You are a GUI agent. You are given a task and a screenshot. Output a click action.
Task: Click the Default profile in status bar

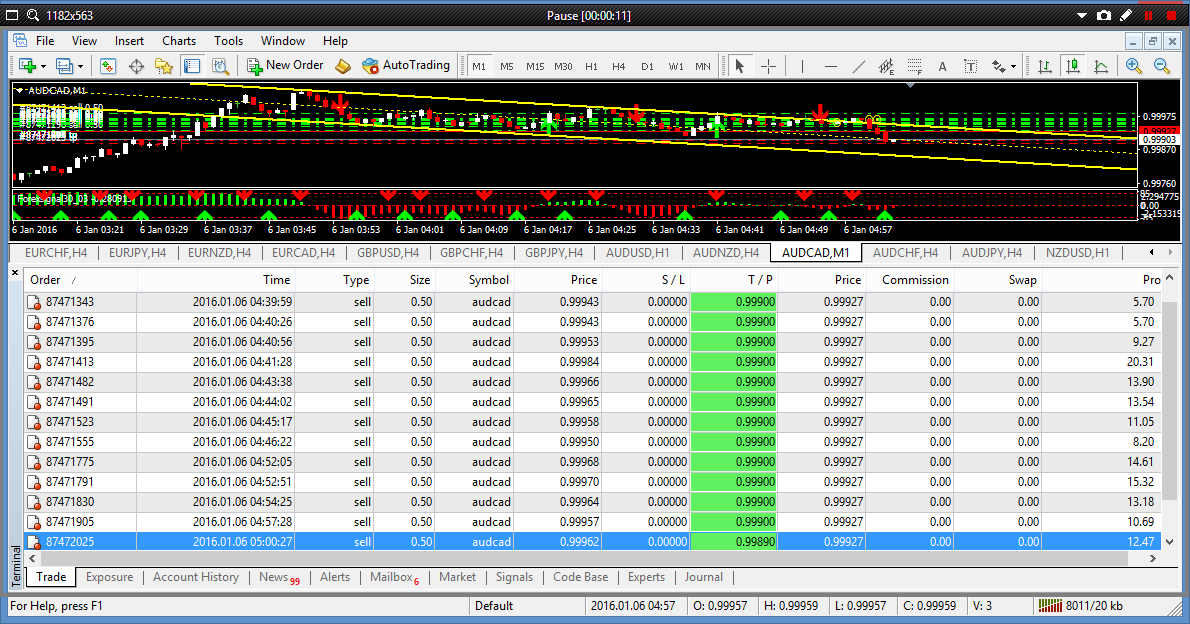pyautogui.click(x=494, y=606)
